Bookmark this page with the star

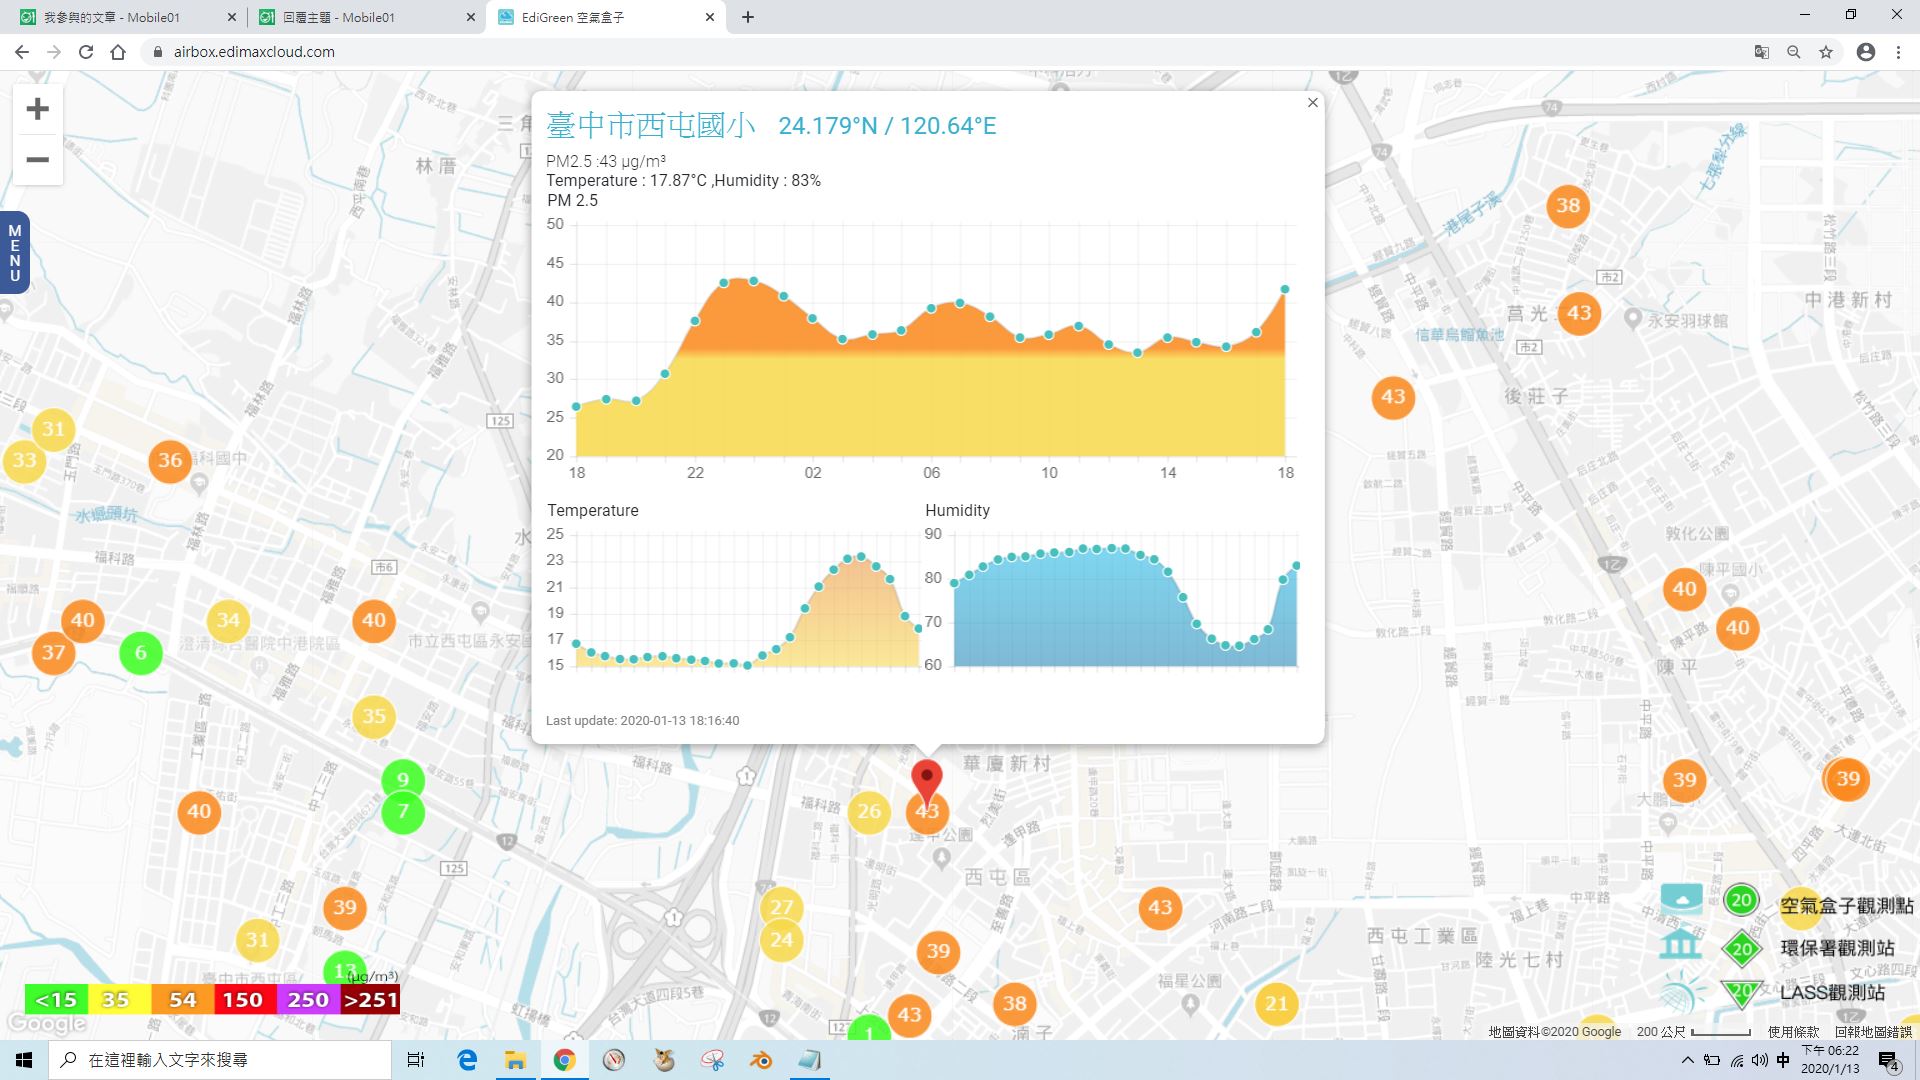click(1826, 52)
